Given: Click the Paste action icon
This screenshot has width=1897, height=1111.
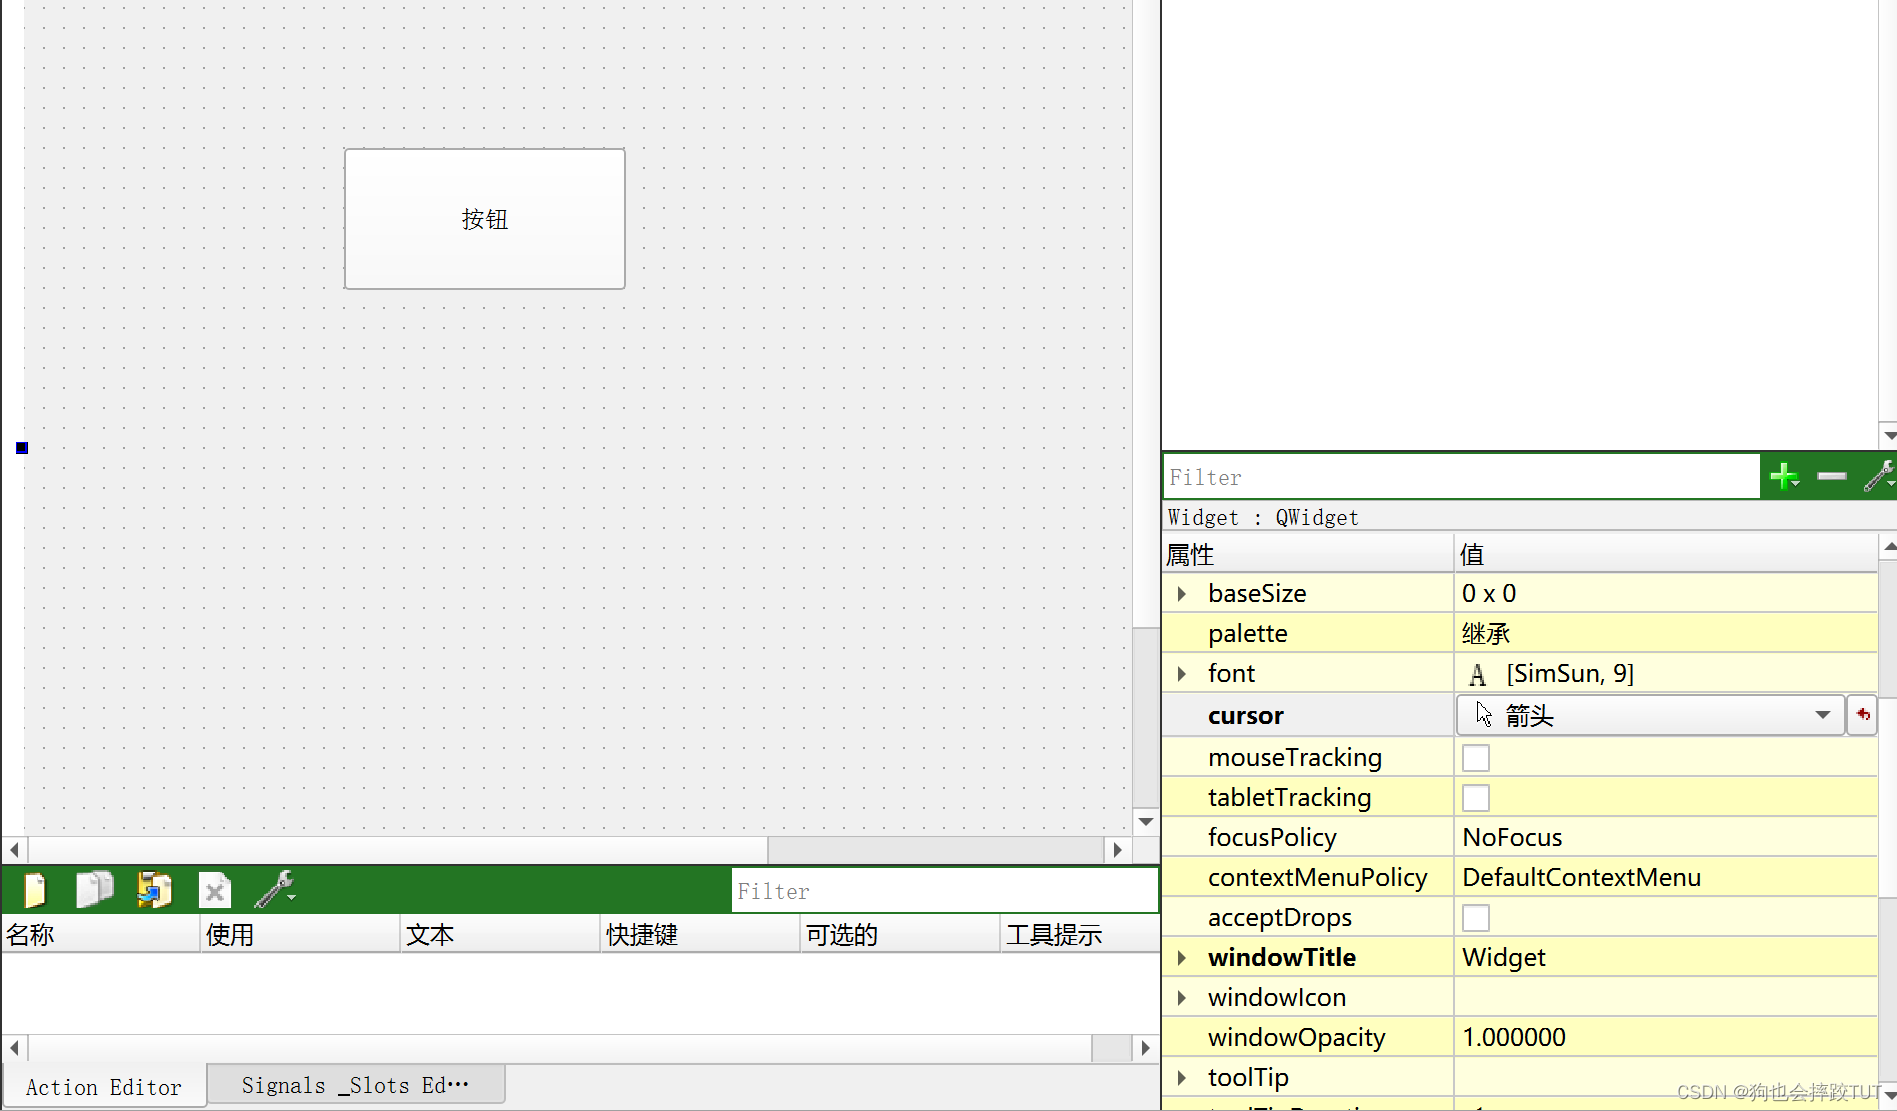Looking at the screenshot, I should pyautogui.click(x=154, y=889).
